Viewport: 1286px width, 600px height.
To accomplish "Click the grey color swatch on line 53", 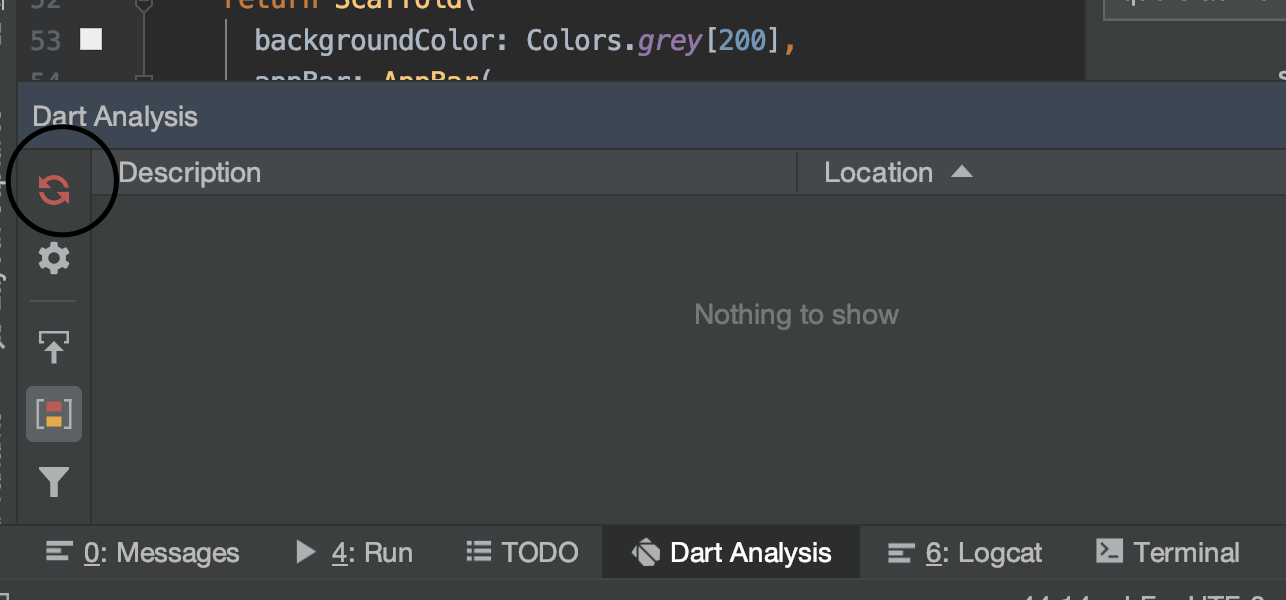I will [91, 40].
